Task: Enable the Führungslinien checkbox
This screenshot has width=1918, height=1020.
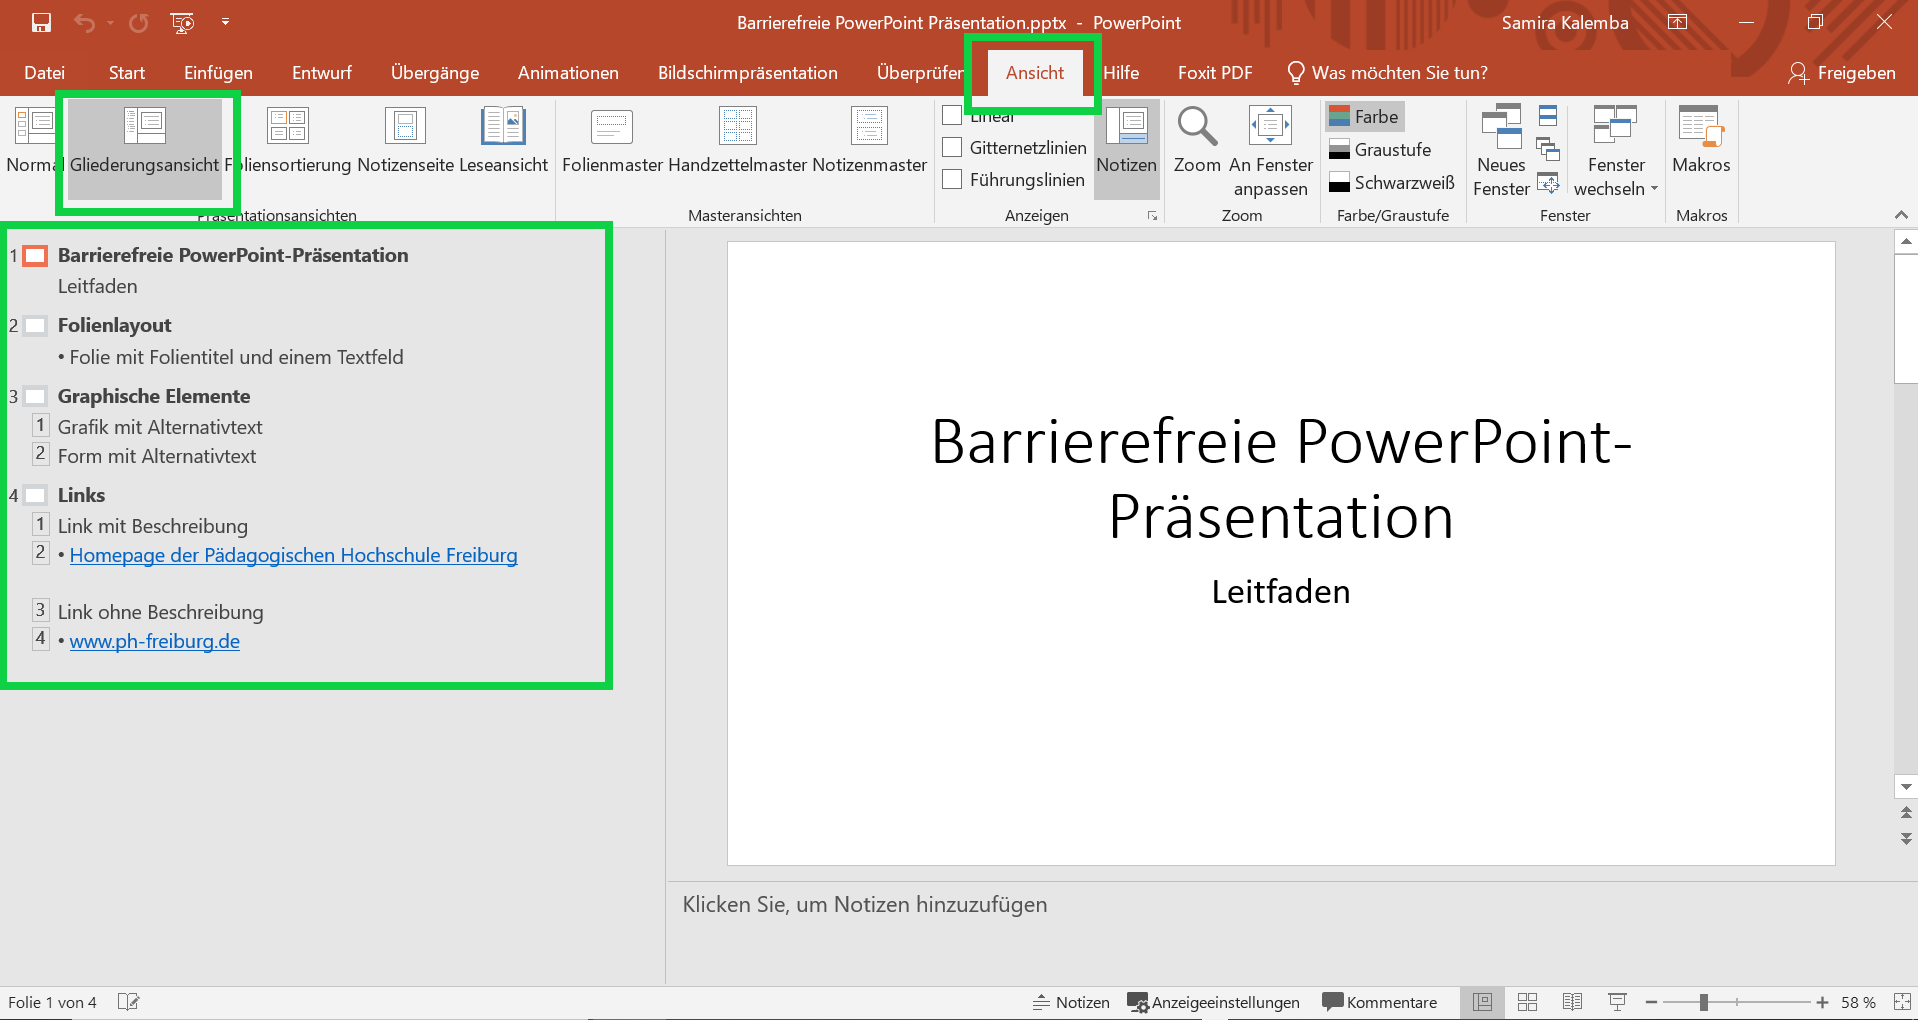Action: point(952,180)
